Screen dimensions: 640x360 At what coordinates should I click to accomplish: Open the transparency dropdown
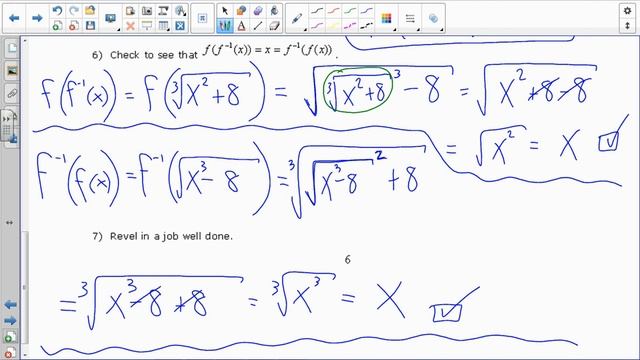click(x=433, y=18)
